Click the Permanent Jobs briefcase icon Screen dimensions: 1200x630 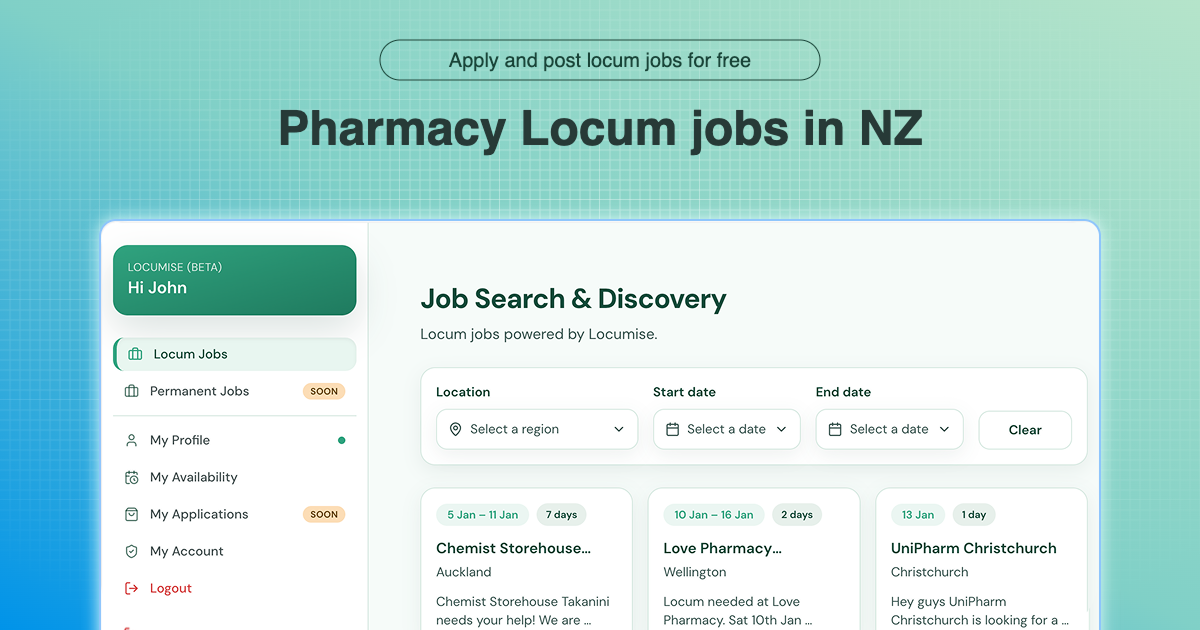tap(131, 391)
